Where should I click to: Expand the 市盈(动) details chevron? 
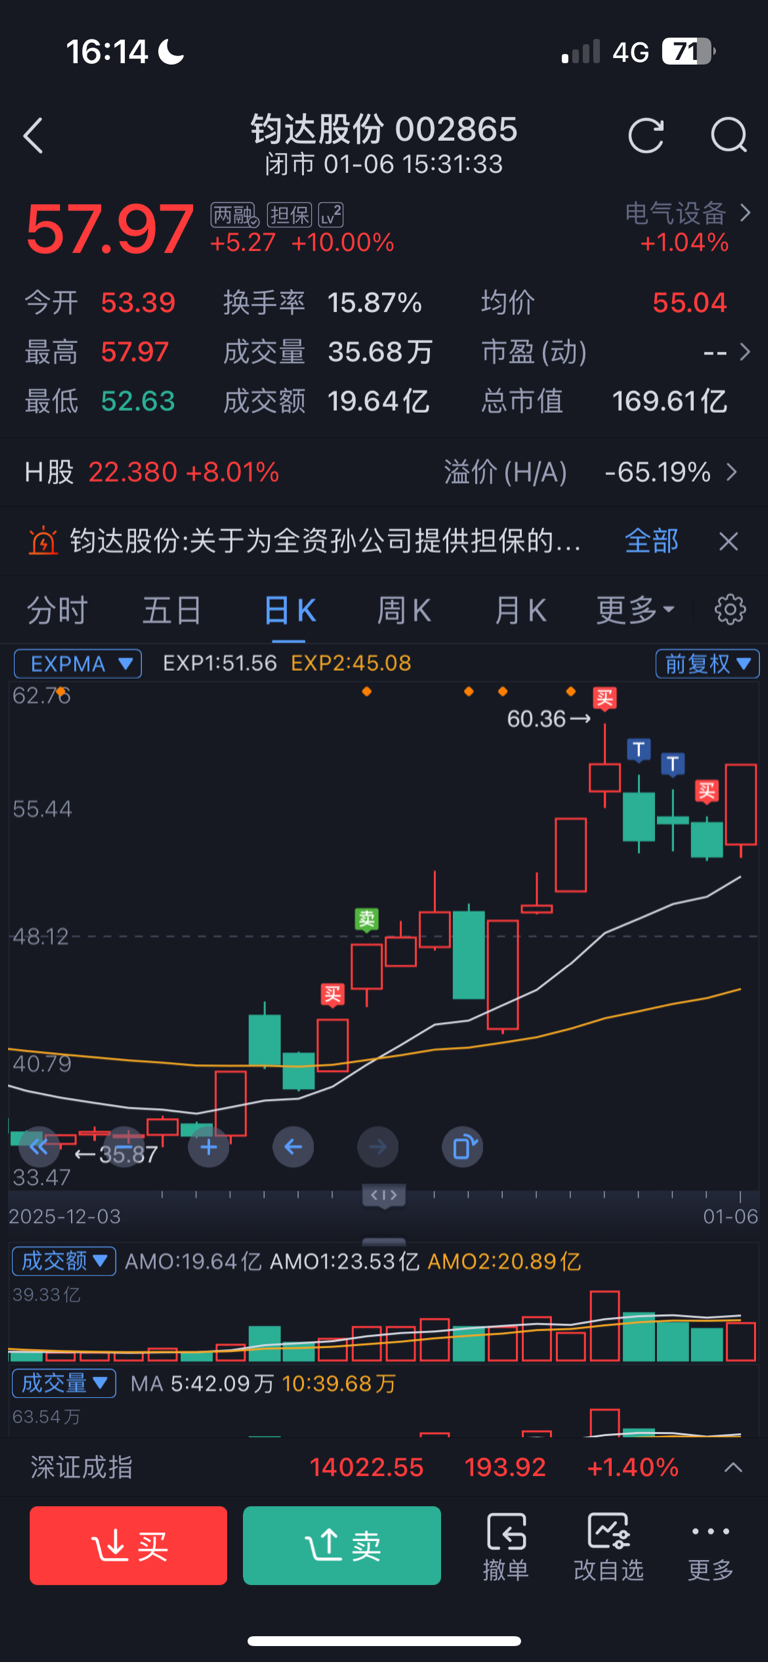[744, 352]
